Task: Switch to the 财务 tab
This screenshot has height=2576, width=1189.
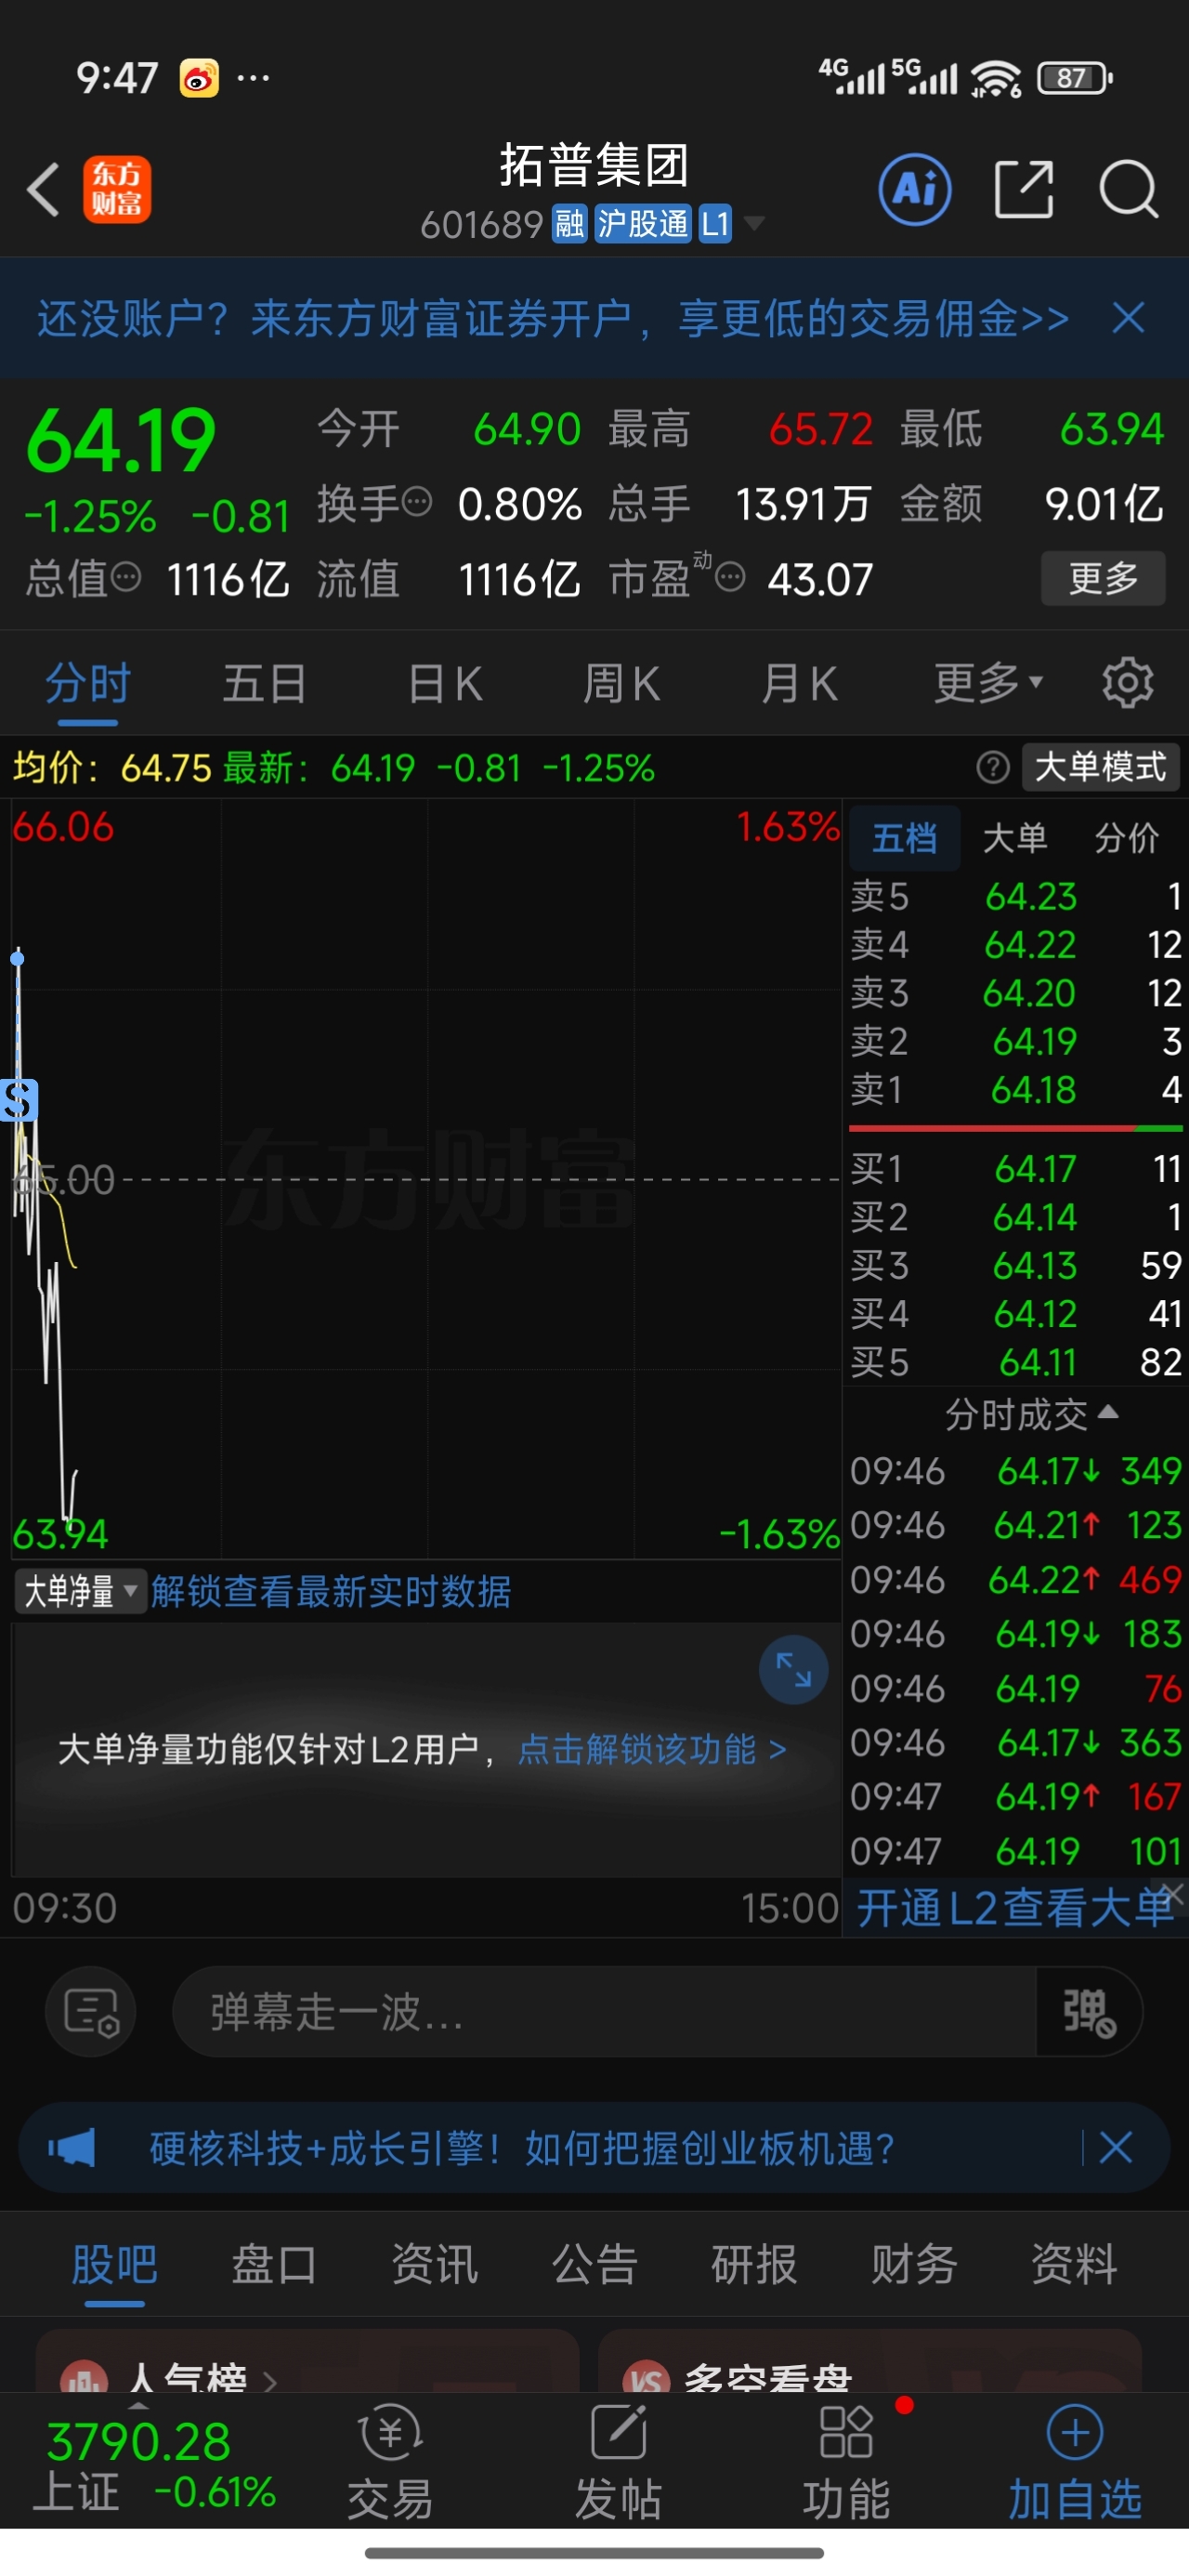Action: (x=914, y=2265)
